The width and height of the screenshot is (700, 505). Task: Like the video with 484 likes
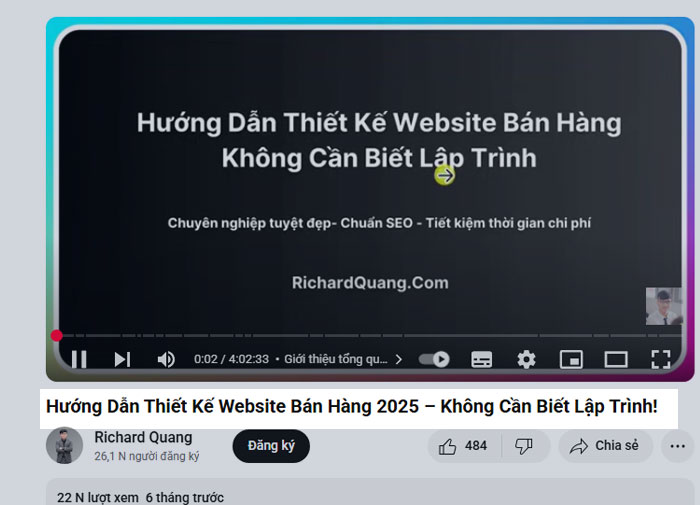point(463,446)
